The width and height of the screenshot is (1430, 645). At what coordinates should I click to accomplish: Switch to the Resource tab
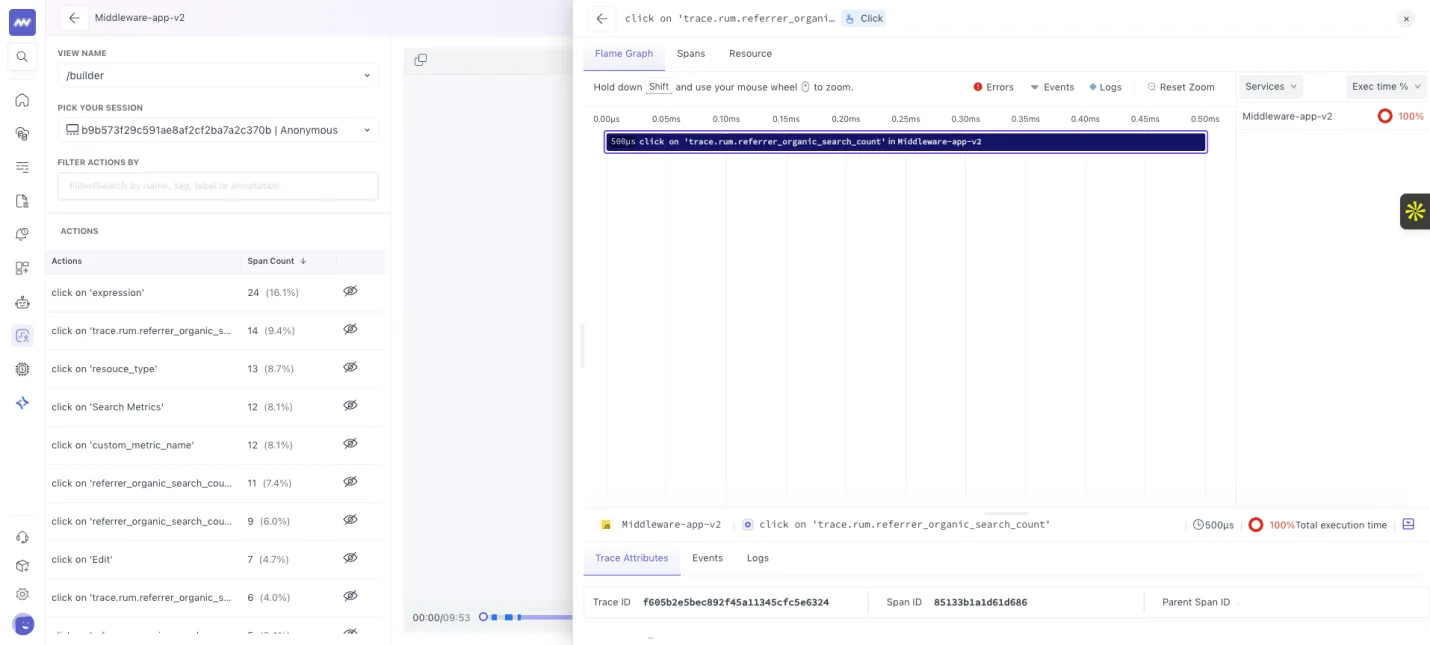pos(750,54)
